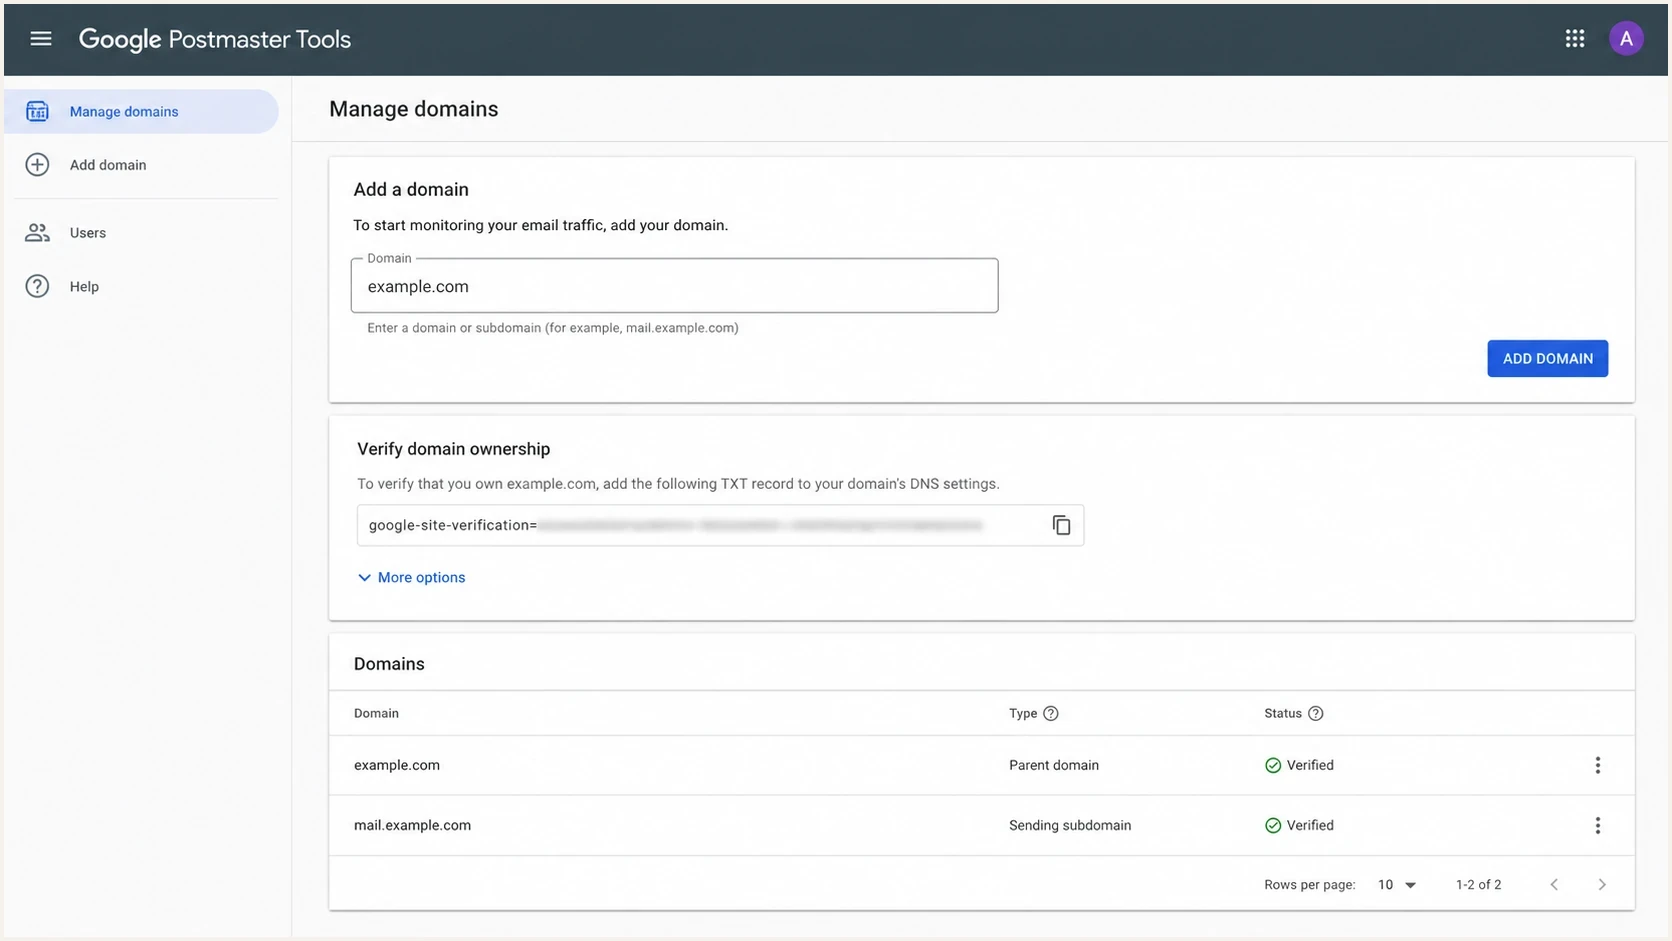This screenshot has height=941, width=1672.
Task: Click the verified checkmark for mail.example.com
Action: [1272, 825]
